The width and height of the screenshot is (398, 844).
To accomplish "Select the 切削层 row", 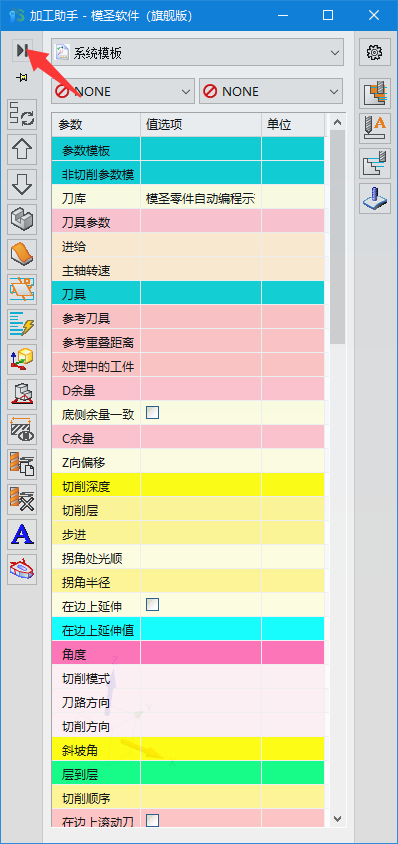I will tap(188, 509).
